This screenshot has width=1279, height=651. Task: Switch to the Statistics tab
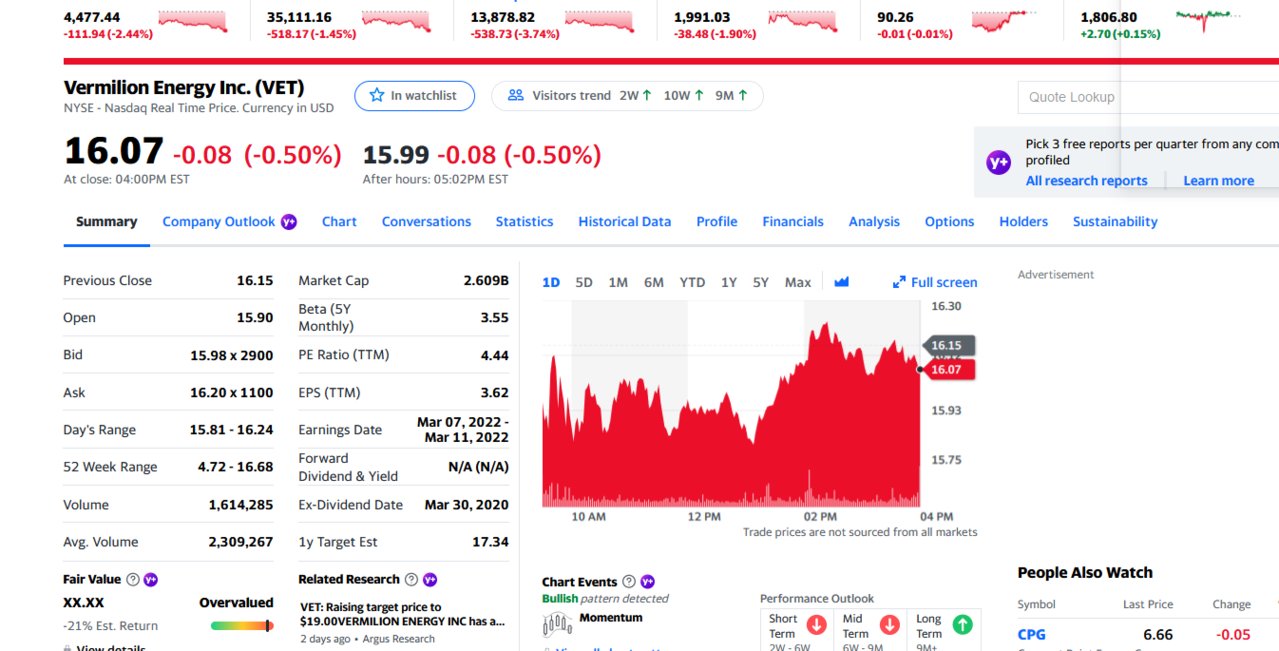pyautogui.click(x=524, y=222)
